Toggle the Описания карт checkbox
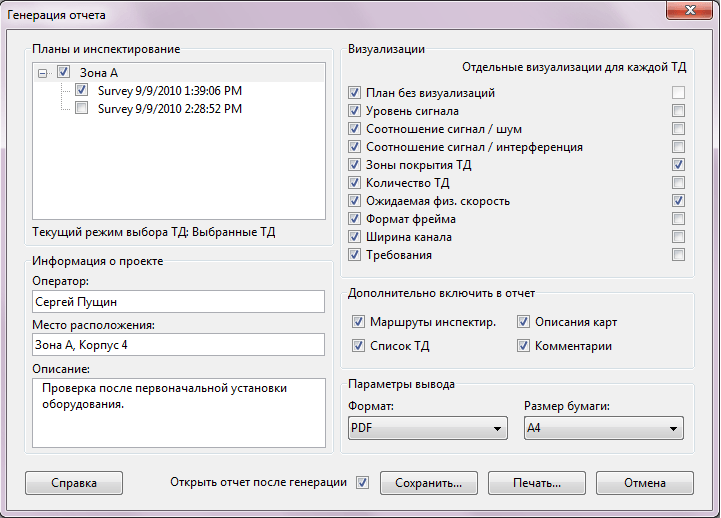This screenshot has width=721, height=518. (524, 322)
